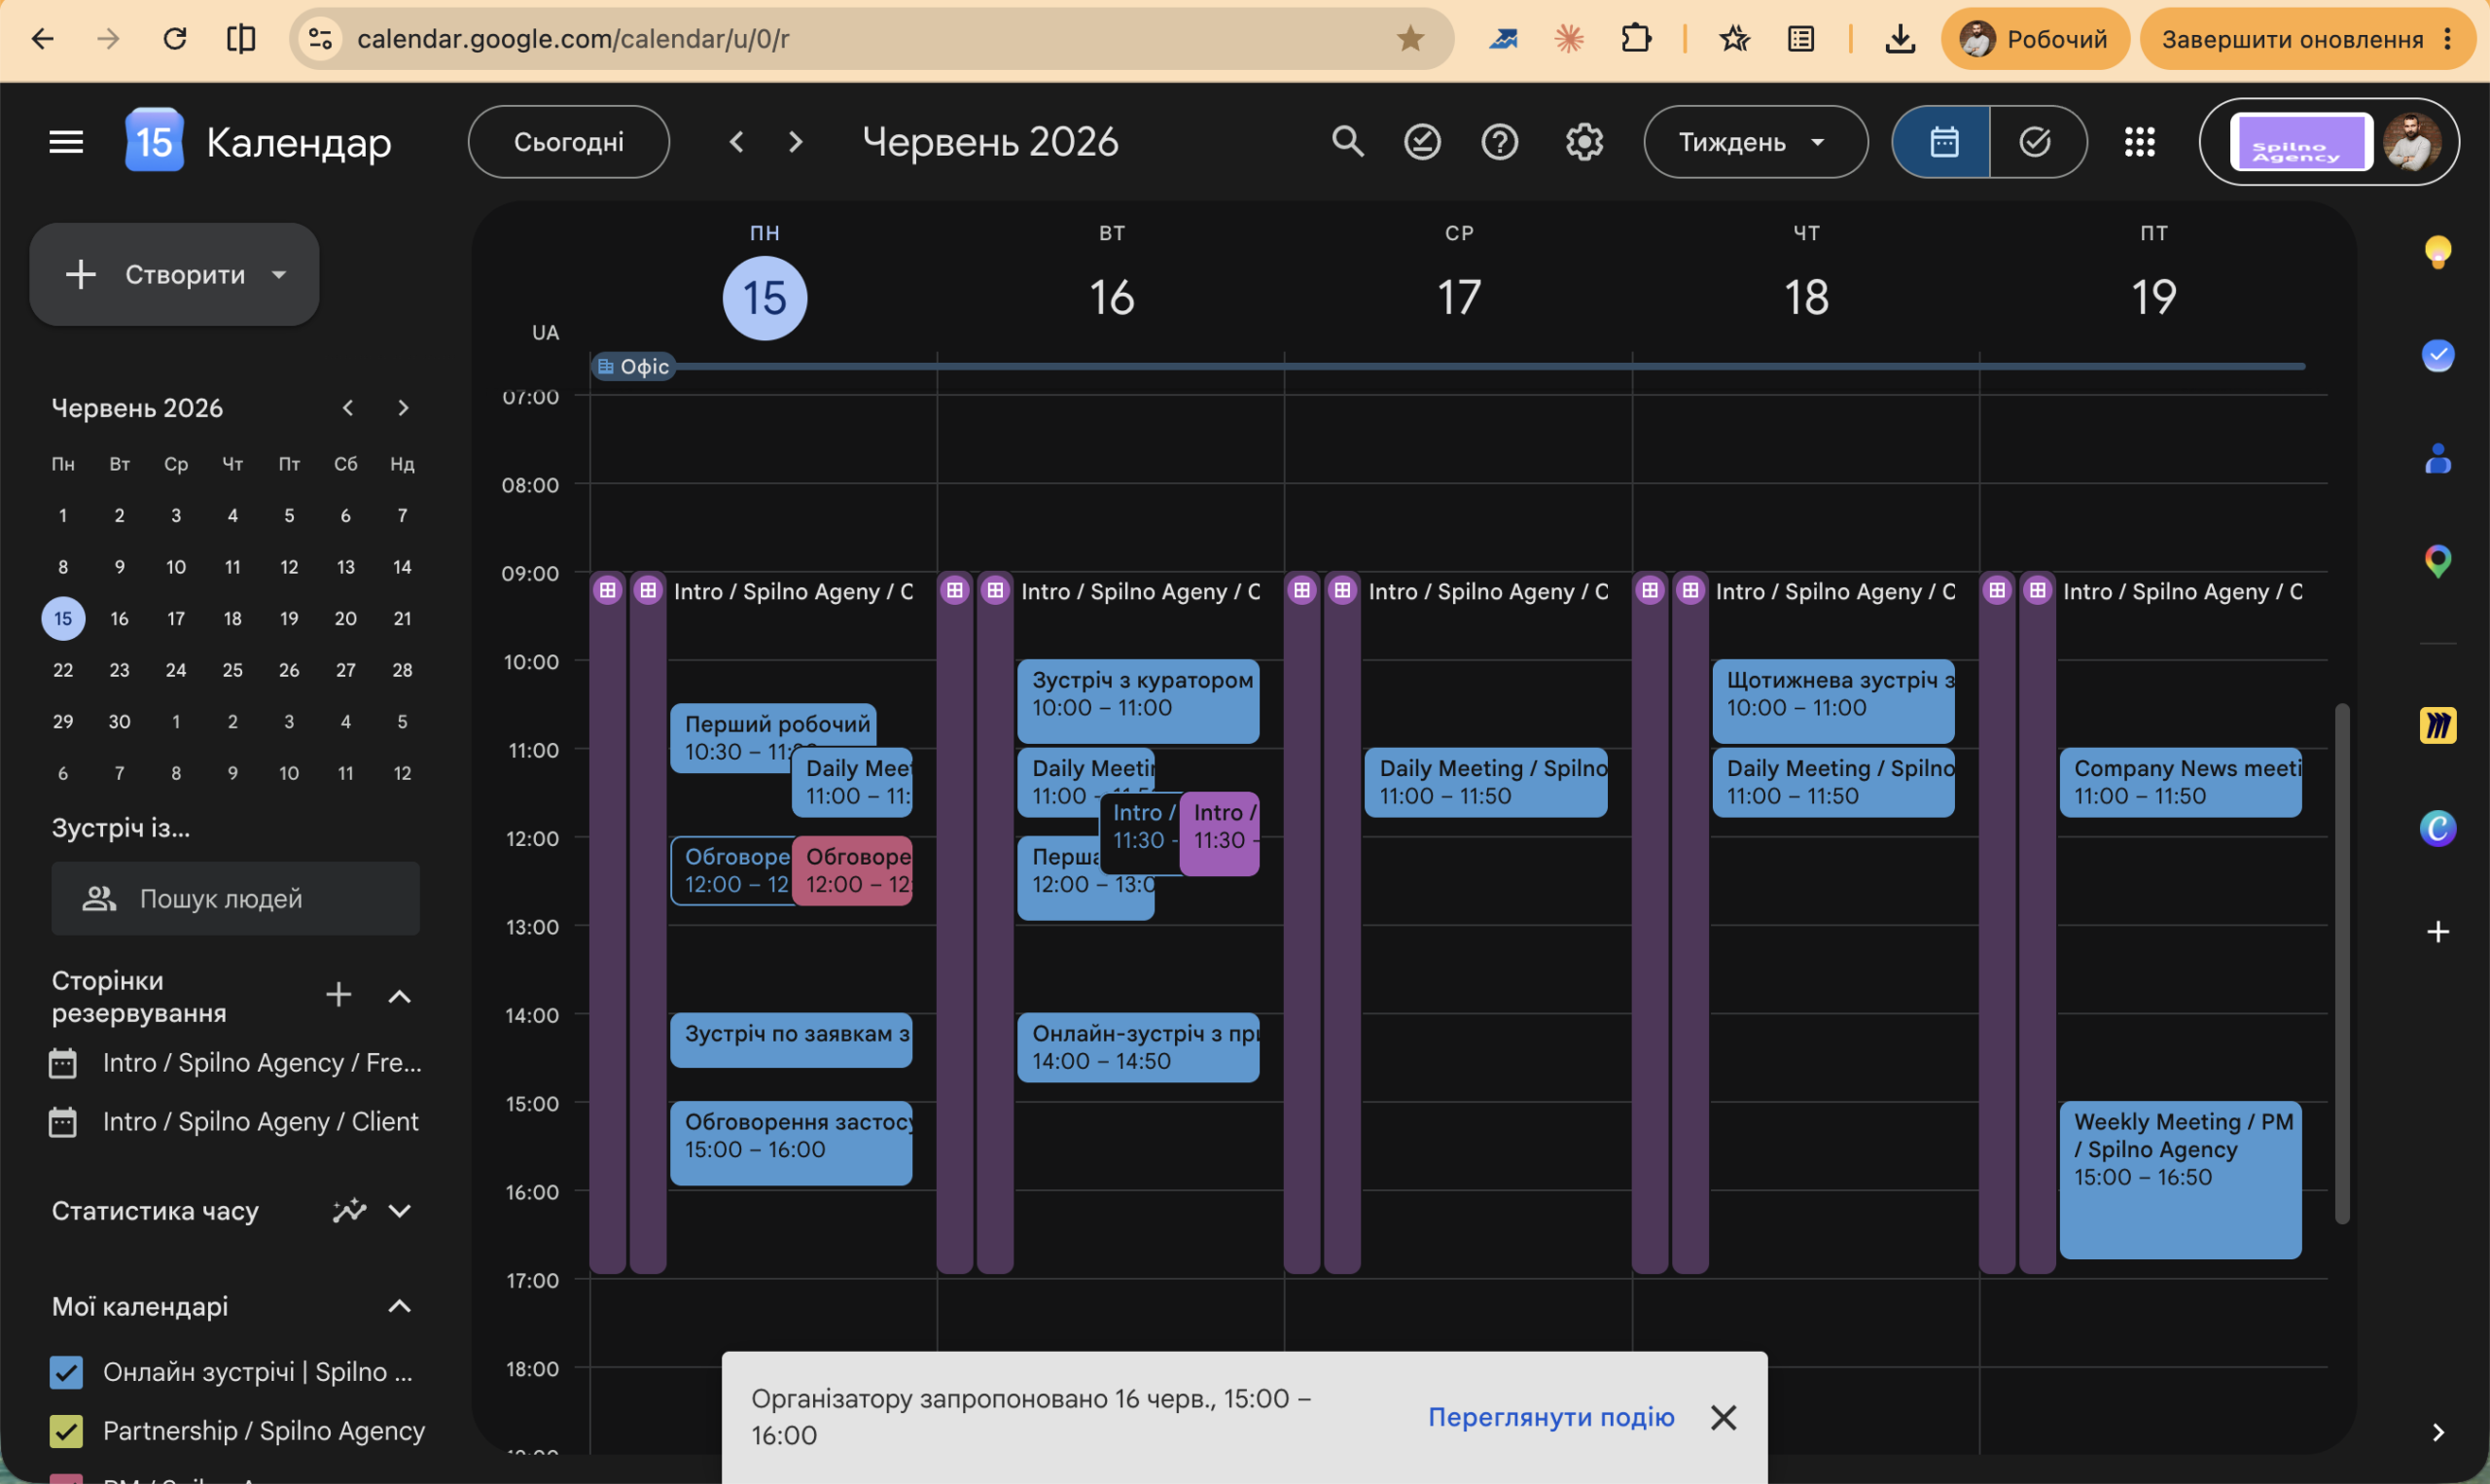The image size is (2490, 1484).
Task: Click the Створити button
Action: click(x=174, y=274)
